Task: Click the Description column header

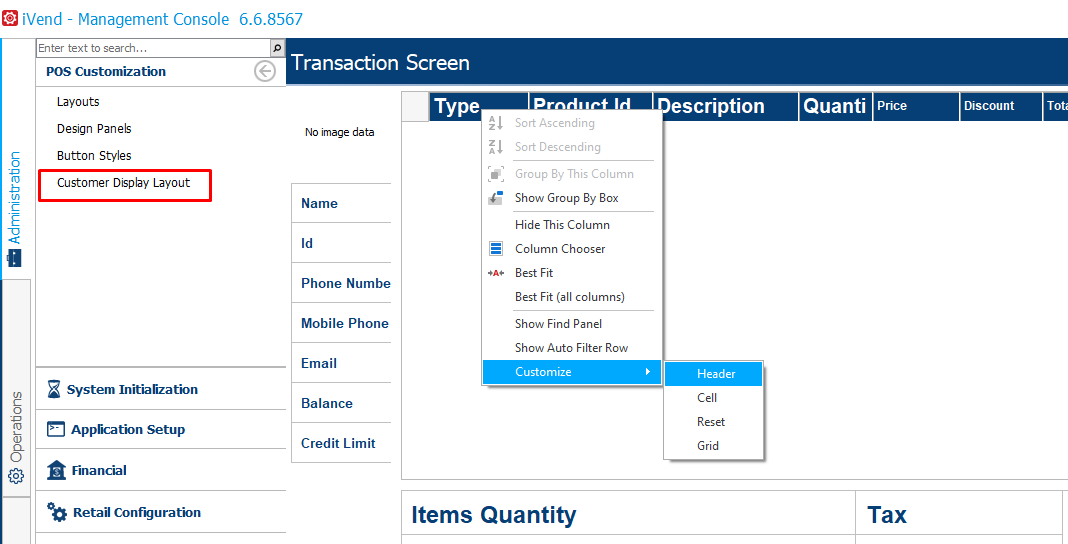Action: tap(725, 106)
